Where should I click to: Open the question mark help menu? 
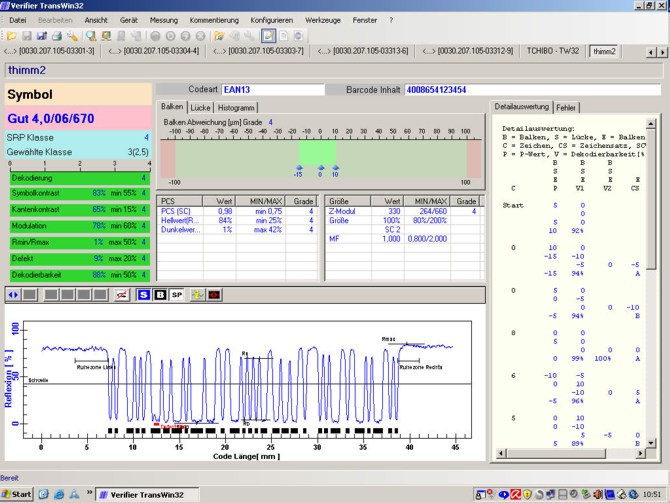click(391, 20)
